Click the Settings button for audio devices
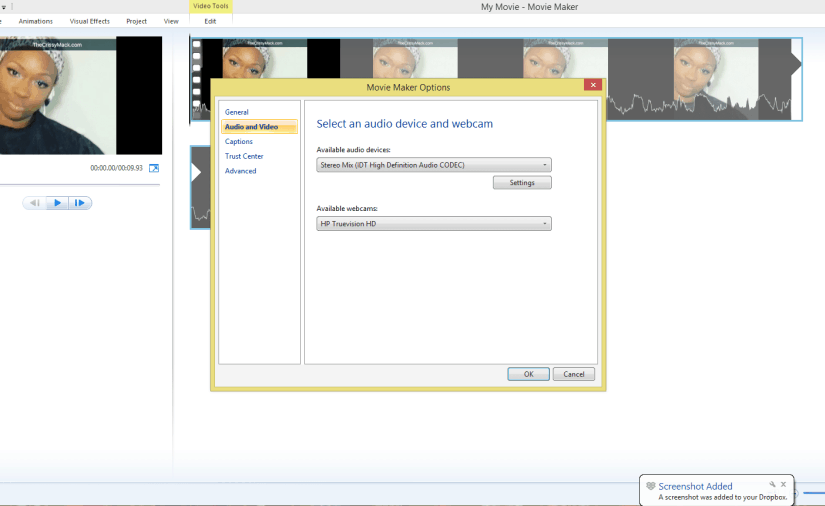Viewport: 825px width, 506px height. click(x=522, y=183)
